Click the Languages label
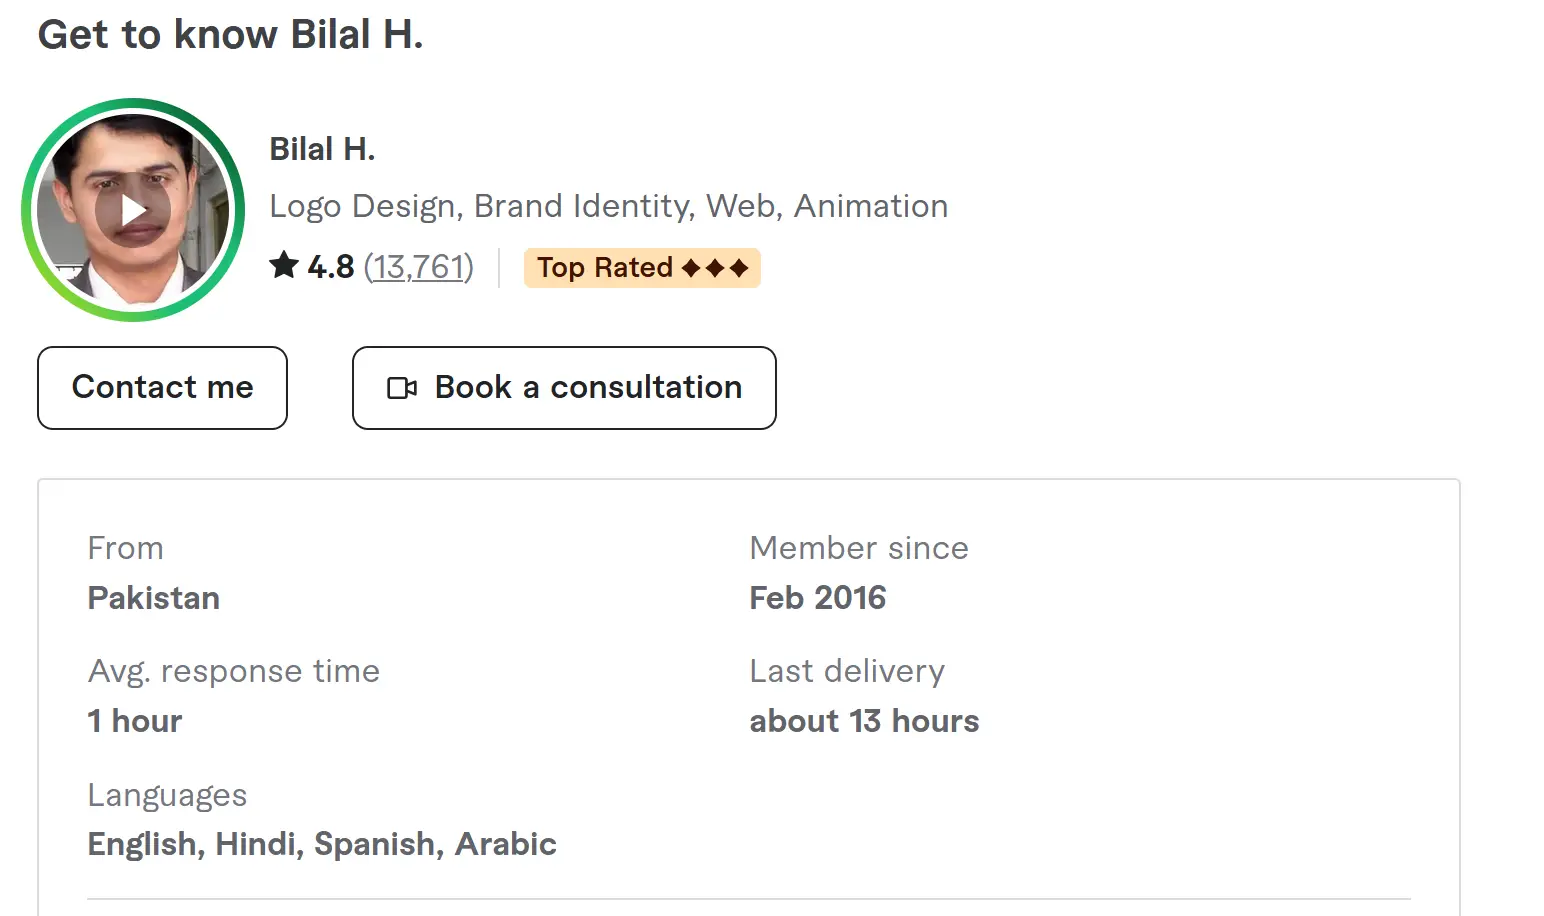 click(x=167, y=795)
